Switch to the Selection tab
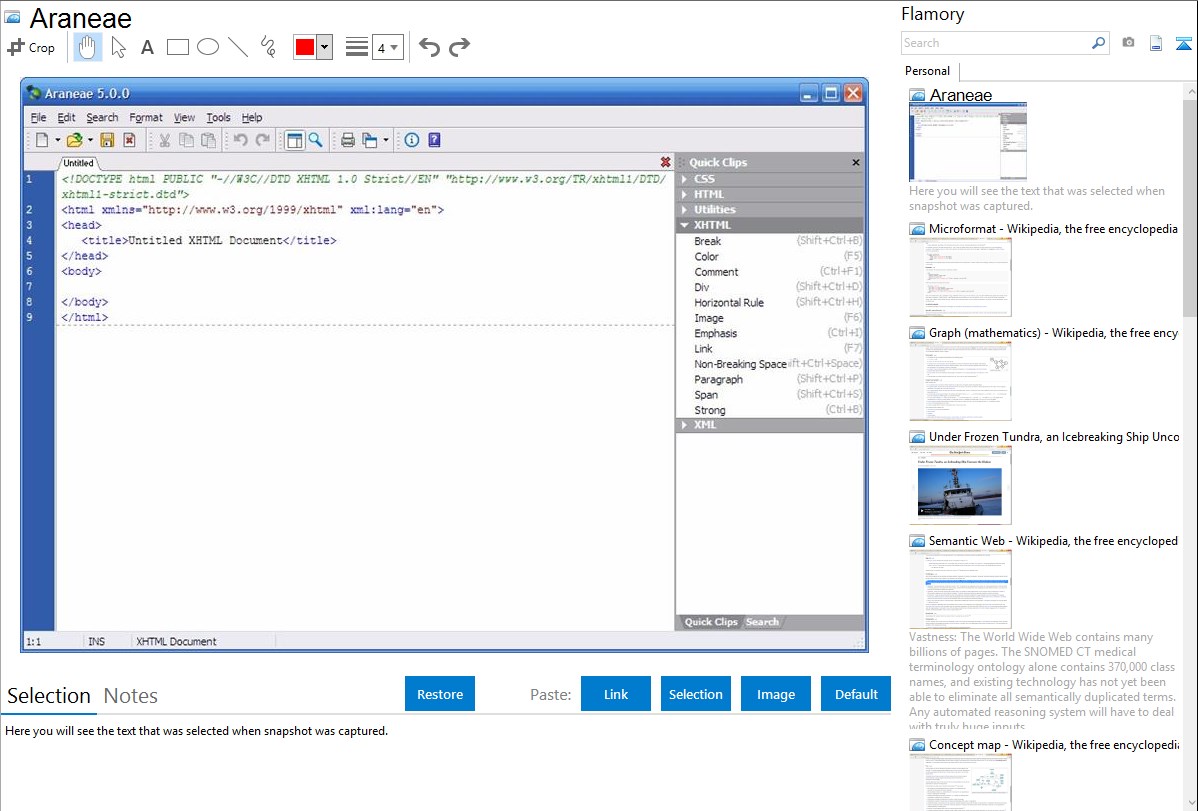 point(49,696)
